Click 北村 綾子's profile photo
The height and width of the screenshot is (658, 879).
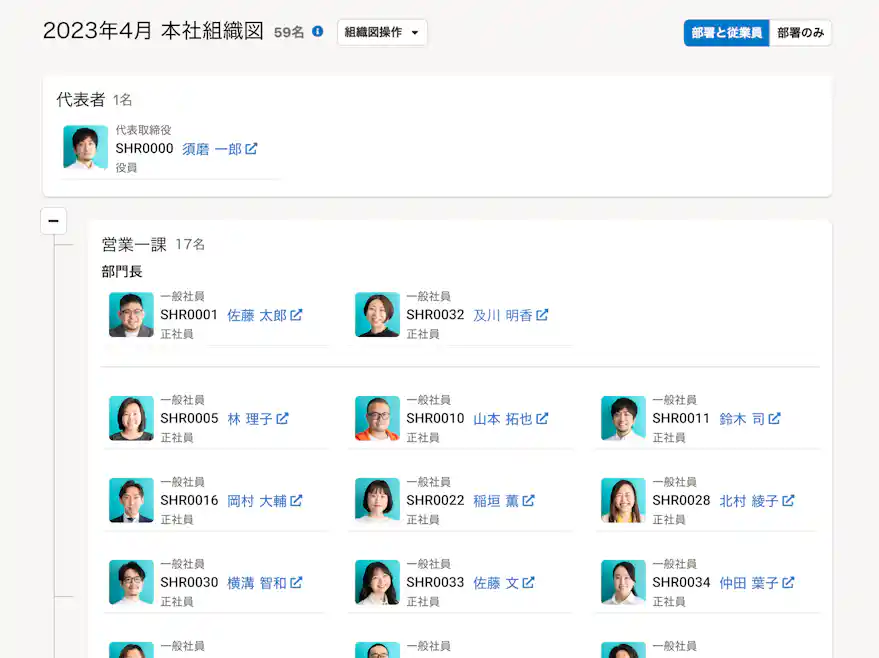(x=623, y=500)
